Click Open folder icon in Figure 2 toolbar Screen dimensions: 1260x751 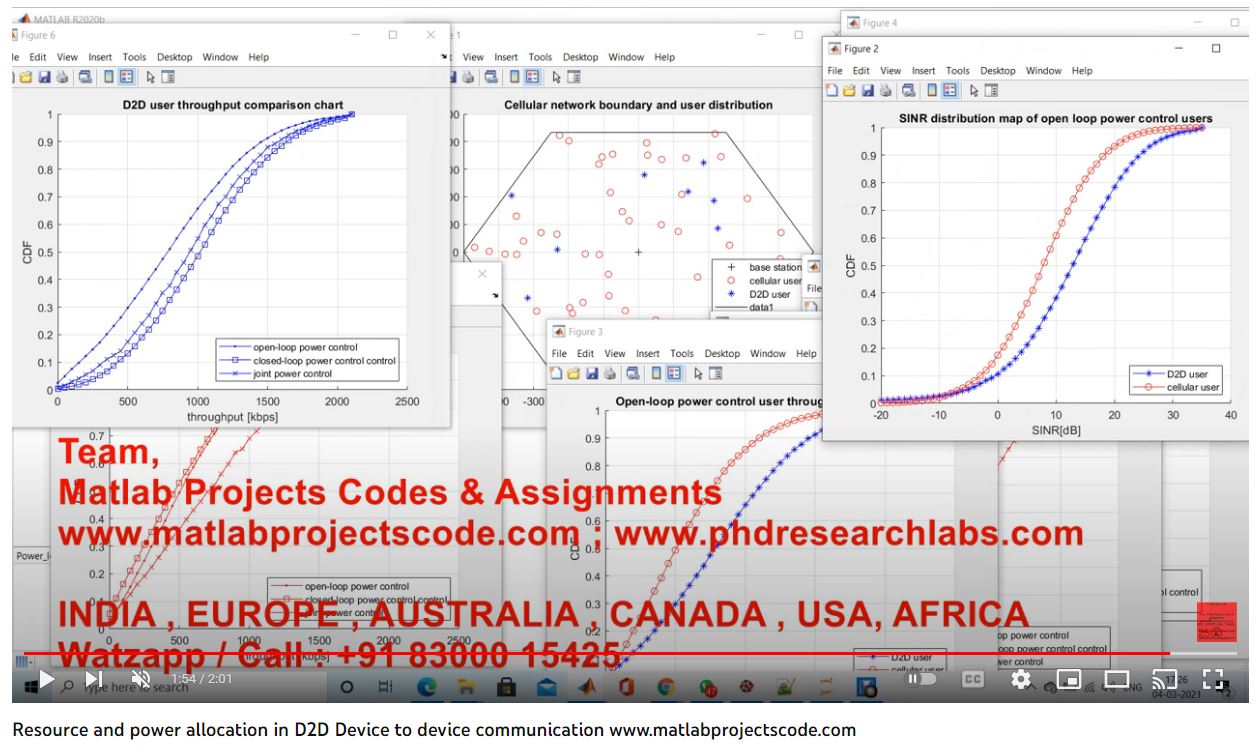[851, 91]
